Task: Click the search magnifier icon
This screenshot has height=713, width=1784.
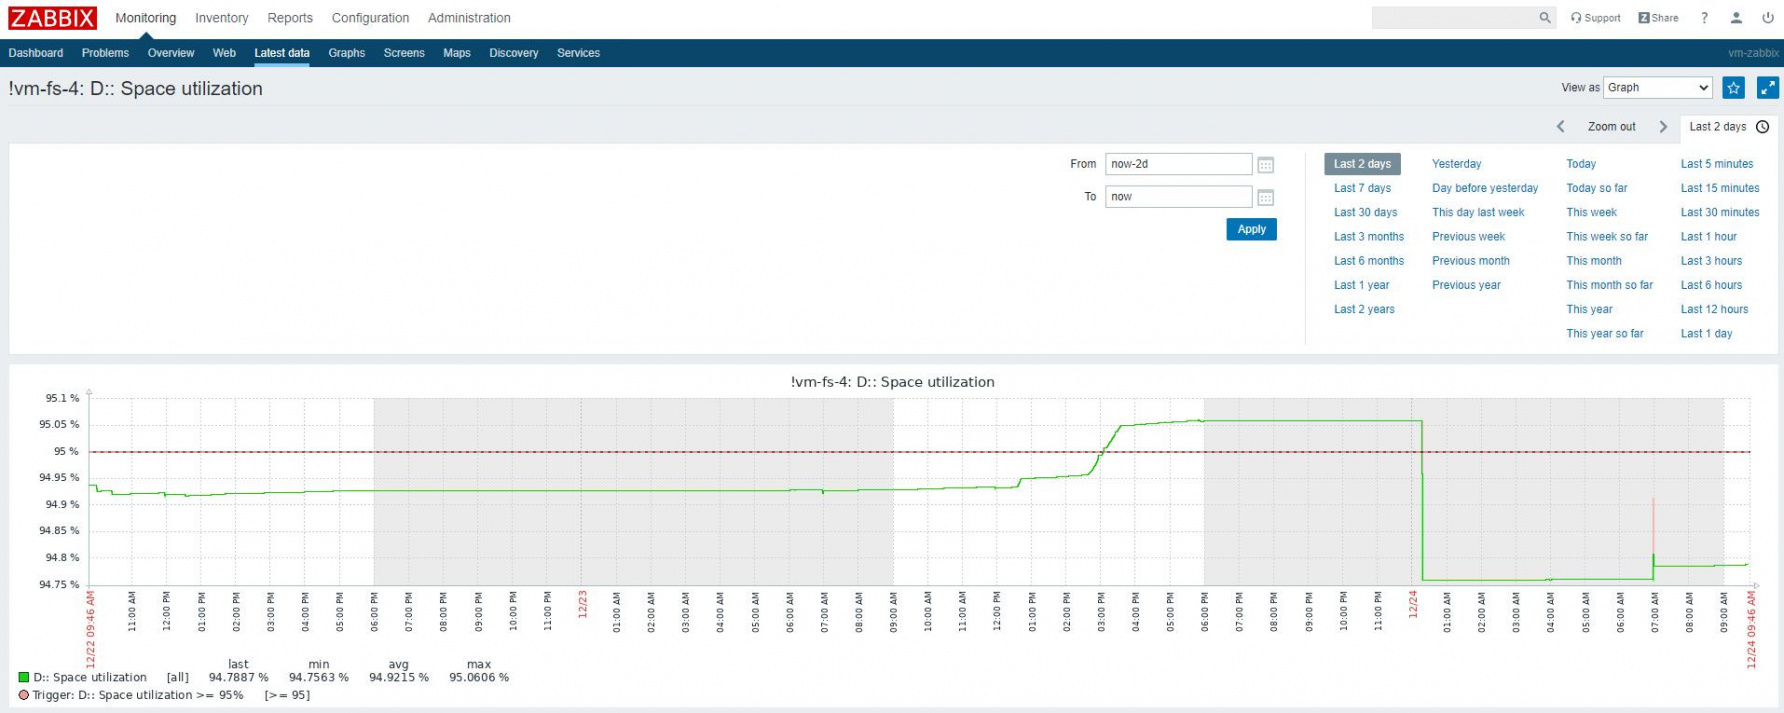Action: click(1544, 18)
